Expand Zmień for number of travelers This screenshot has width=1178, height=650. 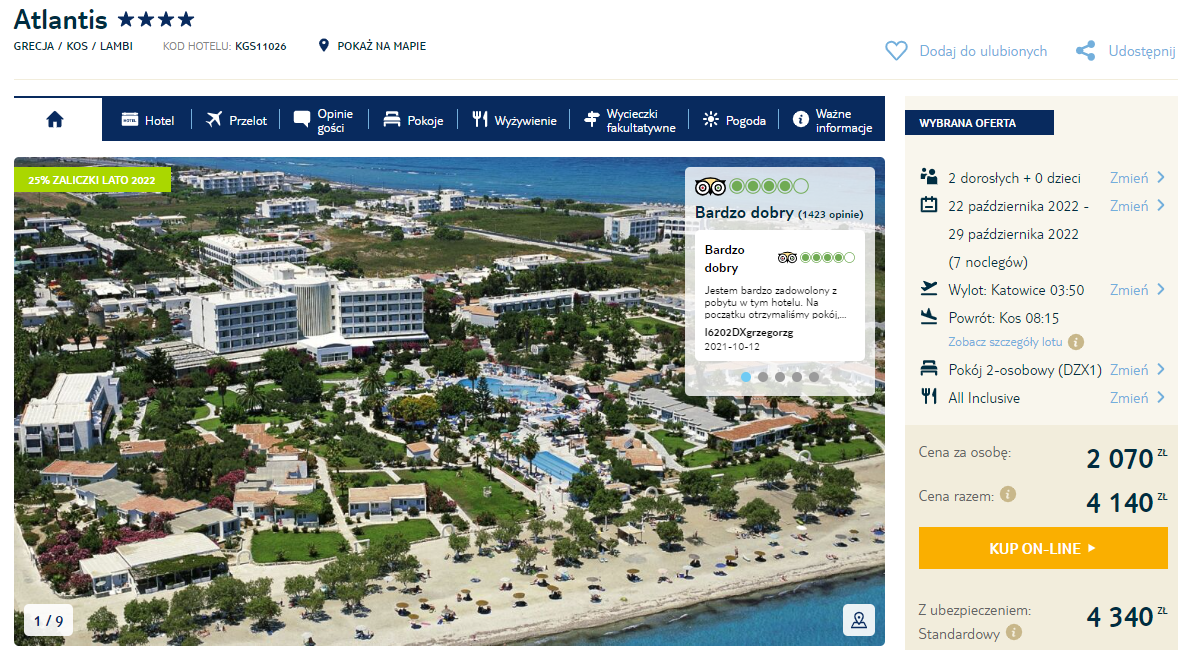tap(1137, 178)
